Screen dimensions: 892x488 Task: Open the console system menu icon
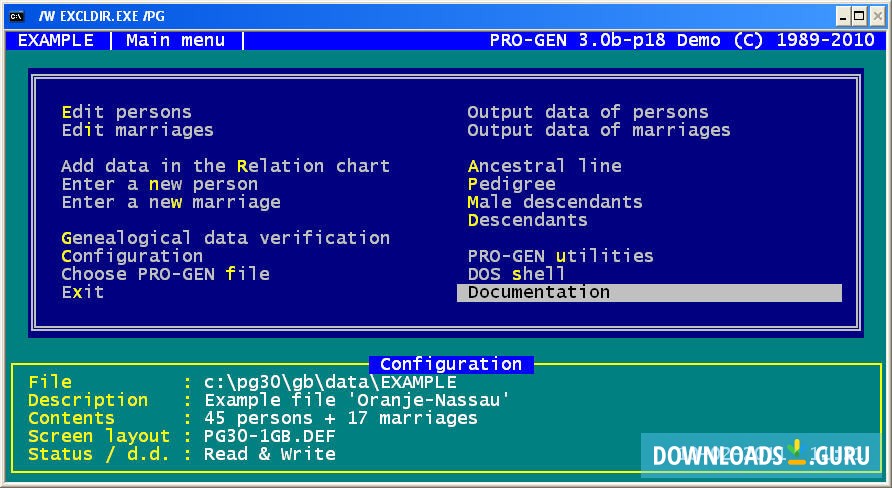pos(17,16)
